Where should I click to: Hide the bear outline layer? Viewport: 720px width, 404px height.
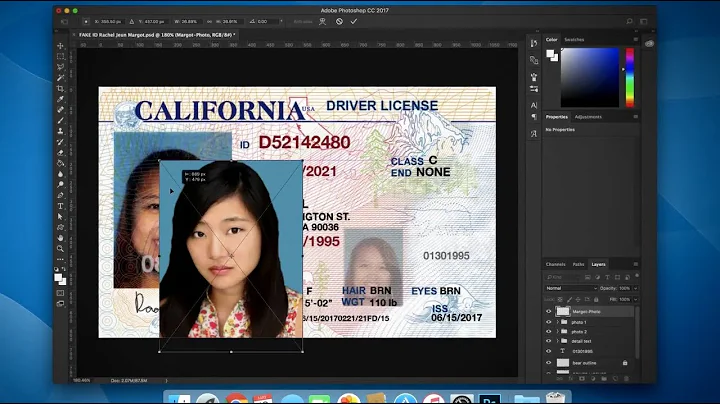548,363
